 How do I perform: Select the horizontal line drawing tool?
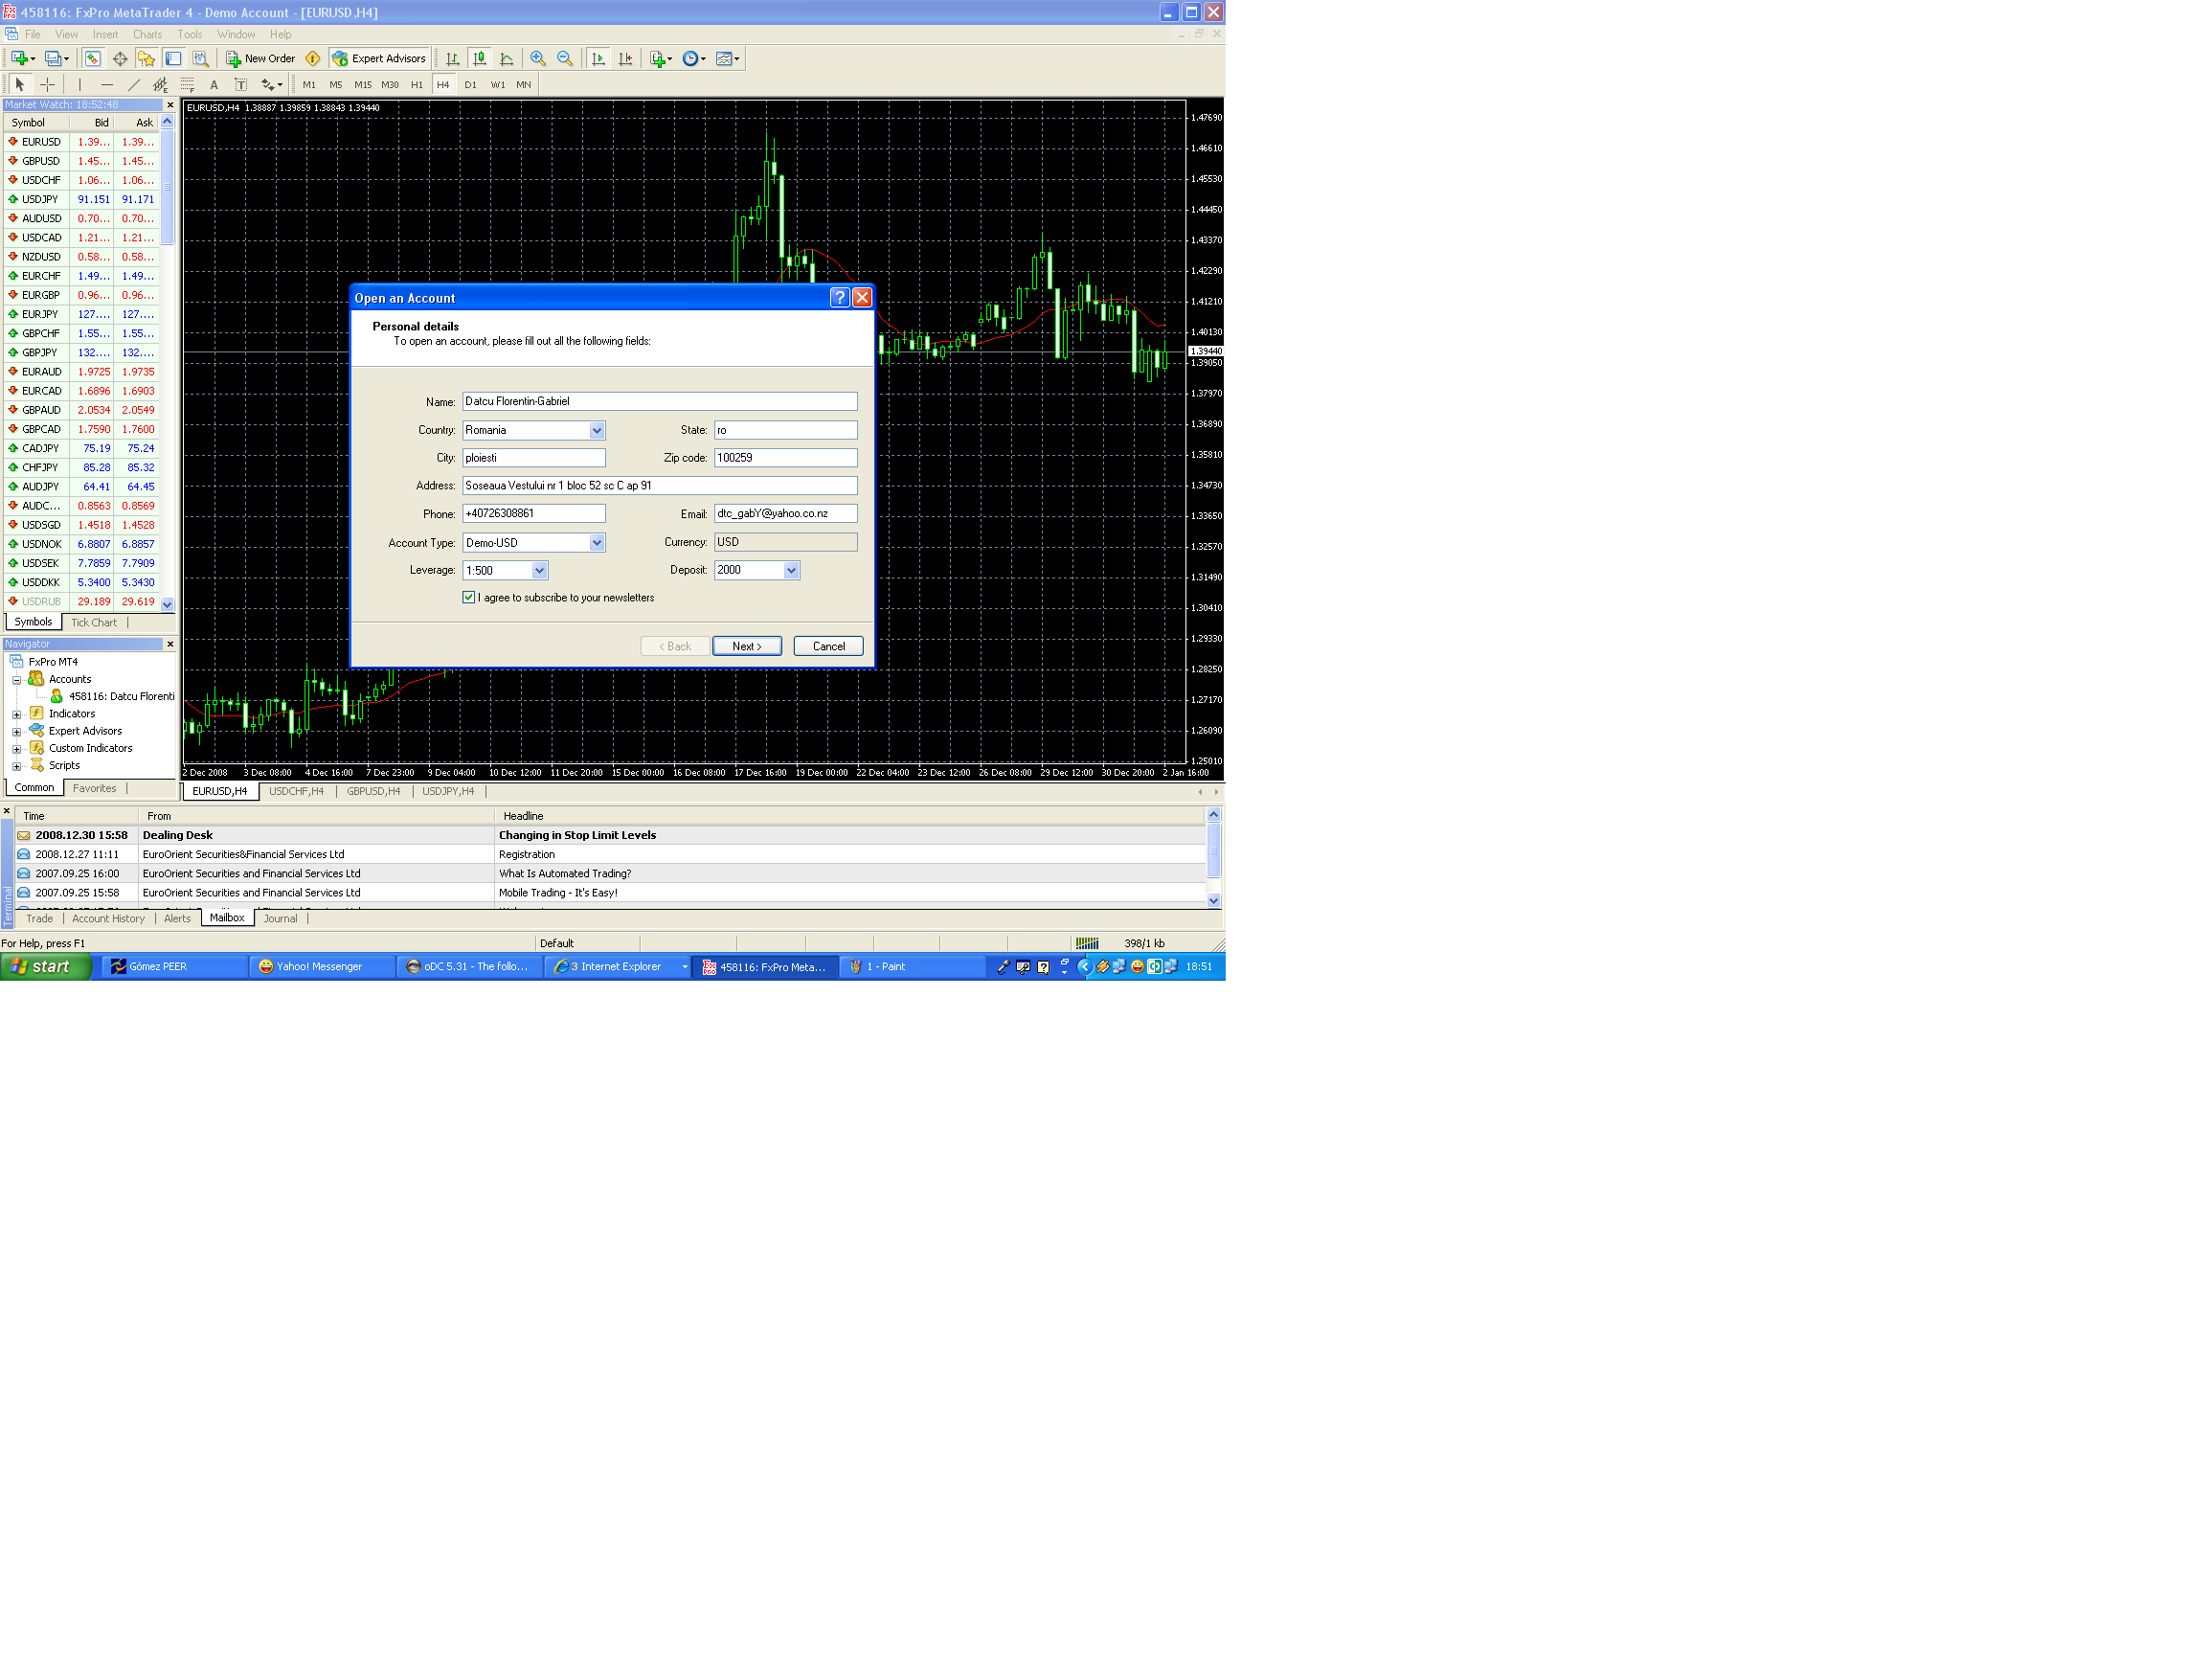[x=107, y=85]
